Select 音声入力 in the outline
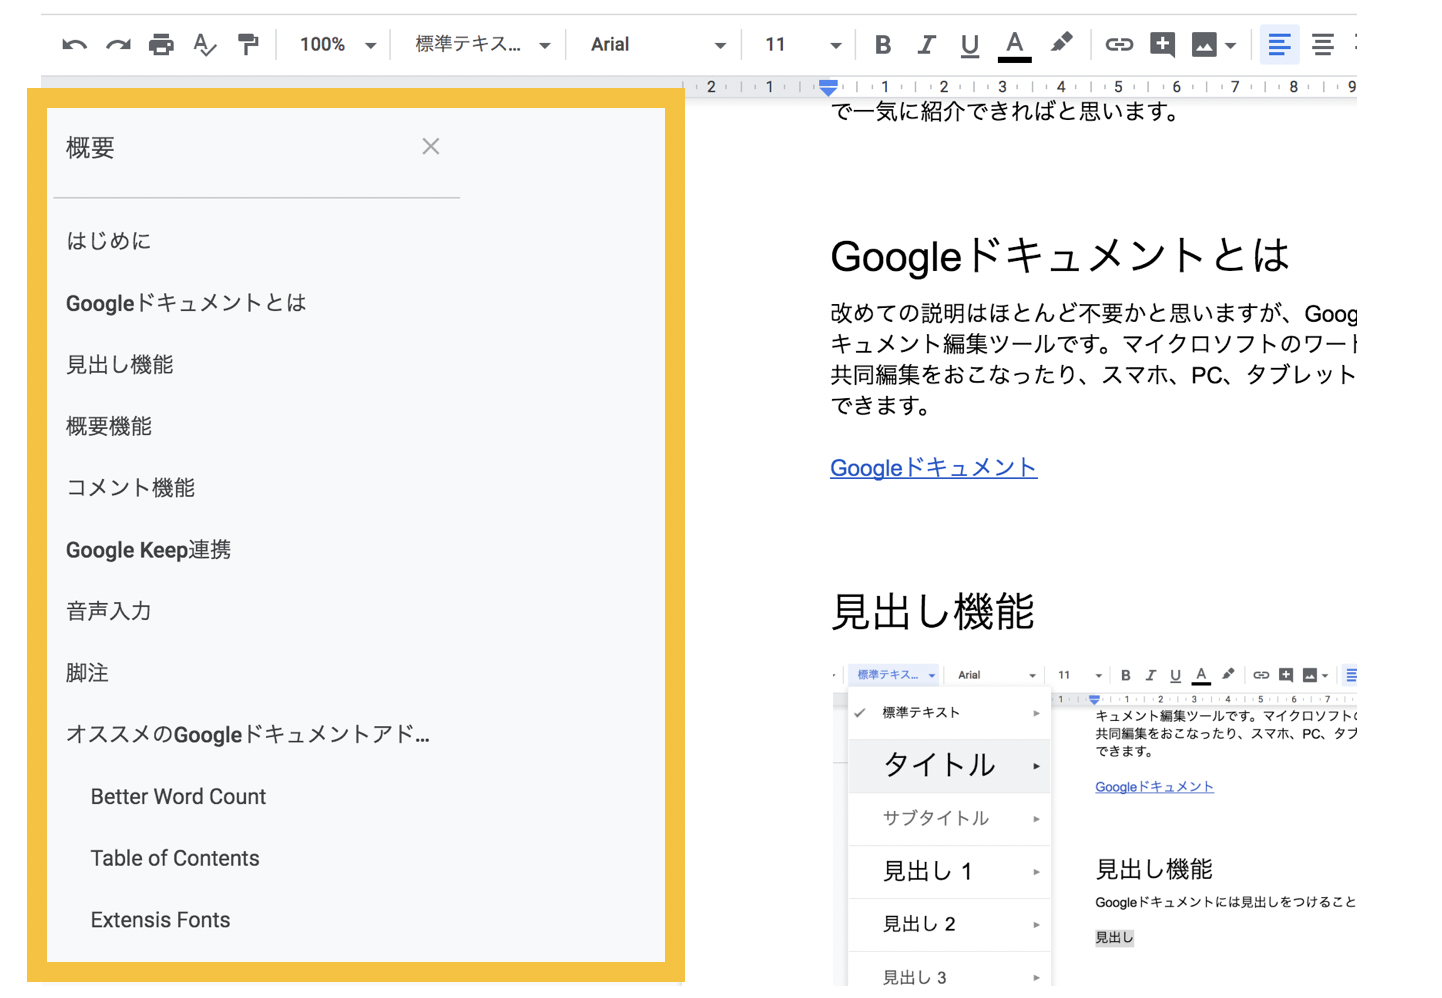The image size is (1442, 998). (109, 611)
